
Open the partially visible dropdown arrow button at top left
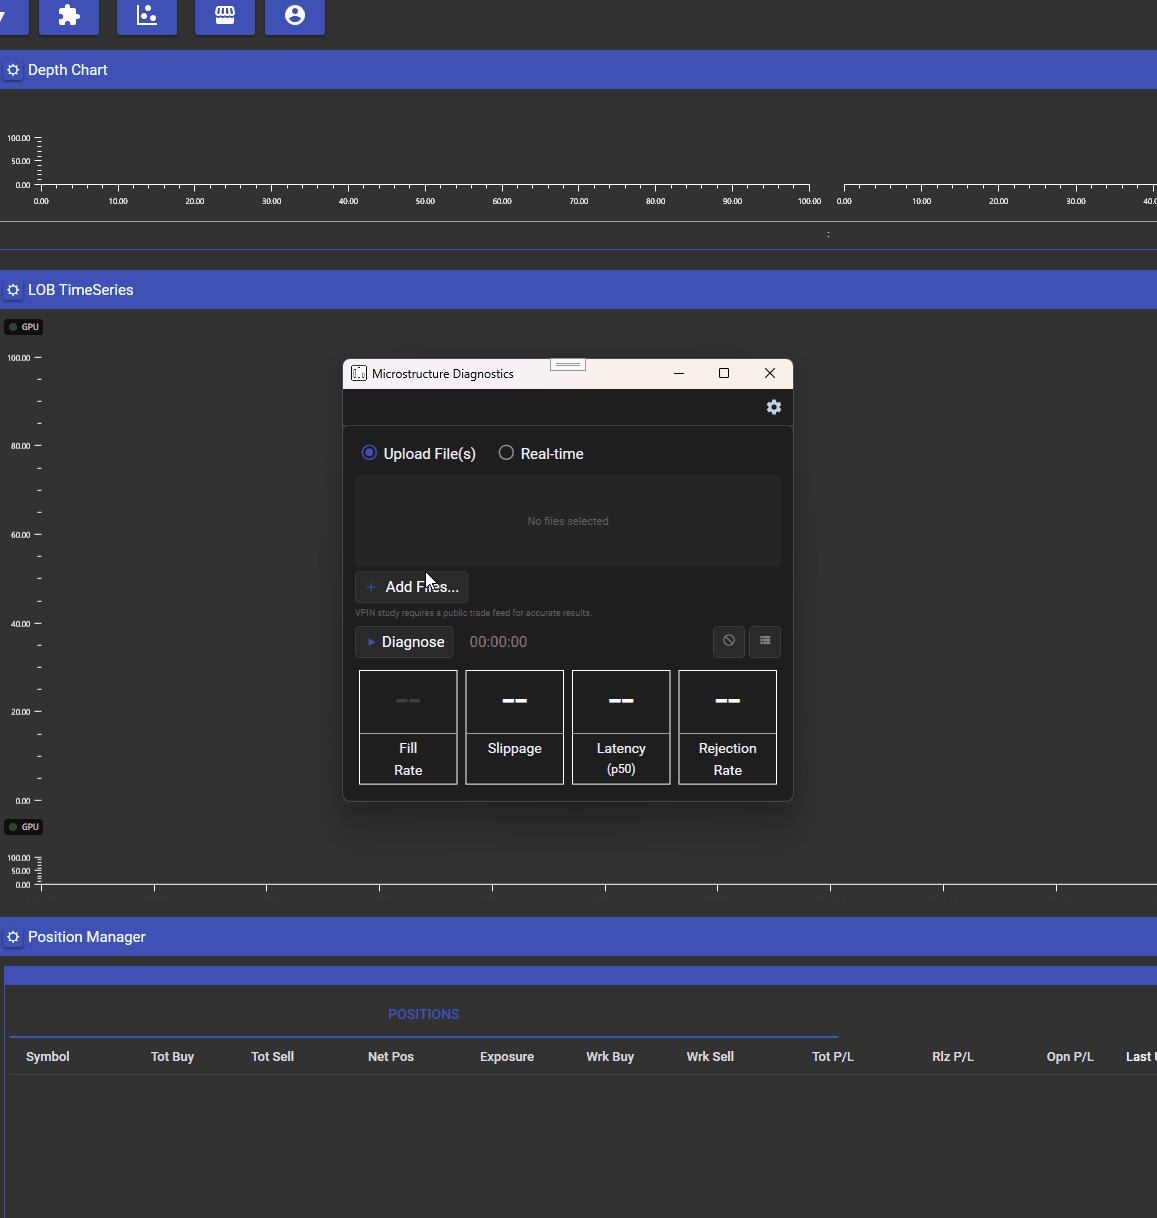click(12, 16)
